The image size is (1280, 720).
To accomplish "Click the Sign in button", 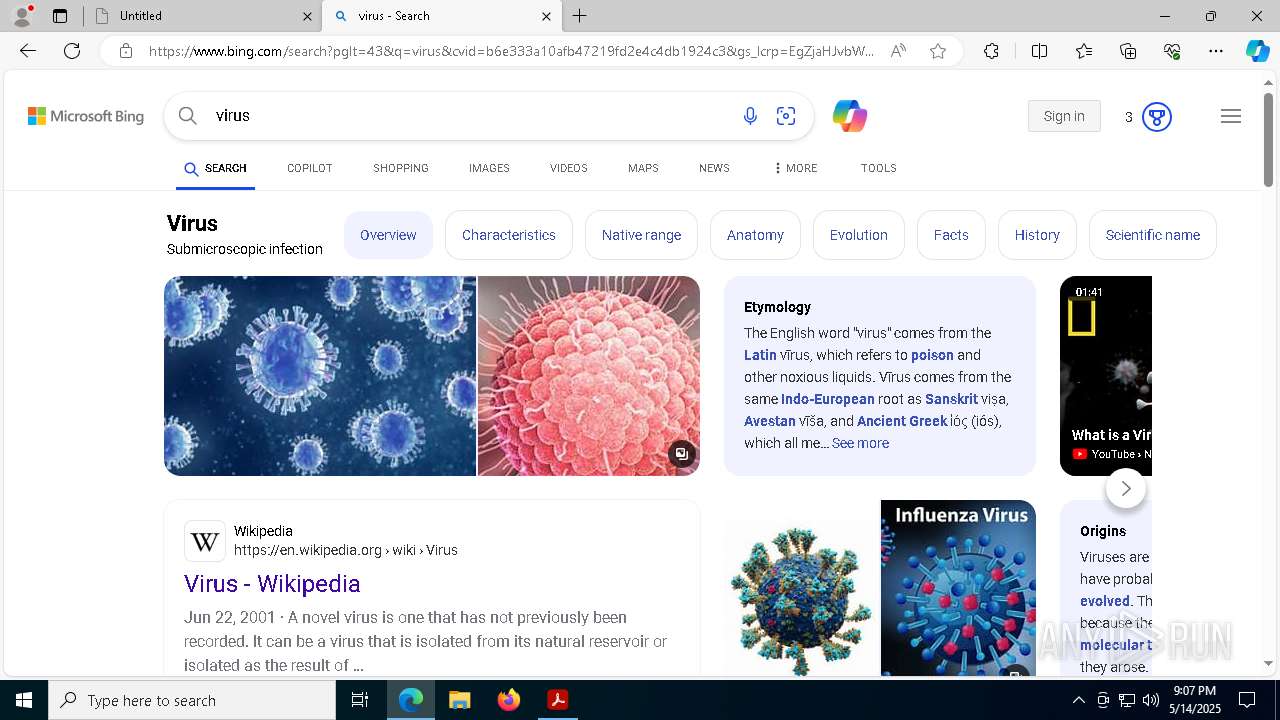I will coord(1064,116).
